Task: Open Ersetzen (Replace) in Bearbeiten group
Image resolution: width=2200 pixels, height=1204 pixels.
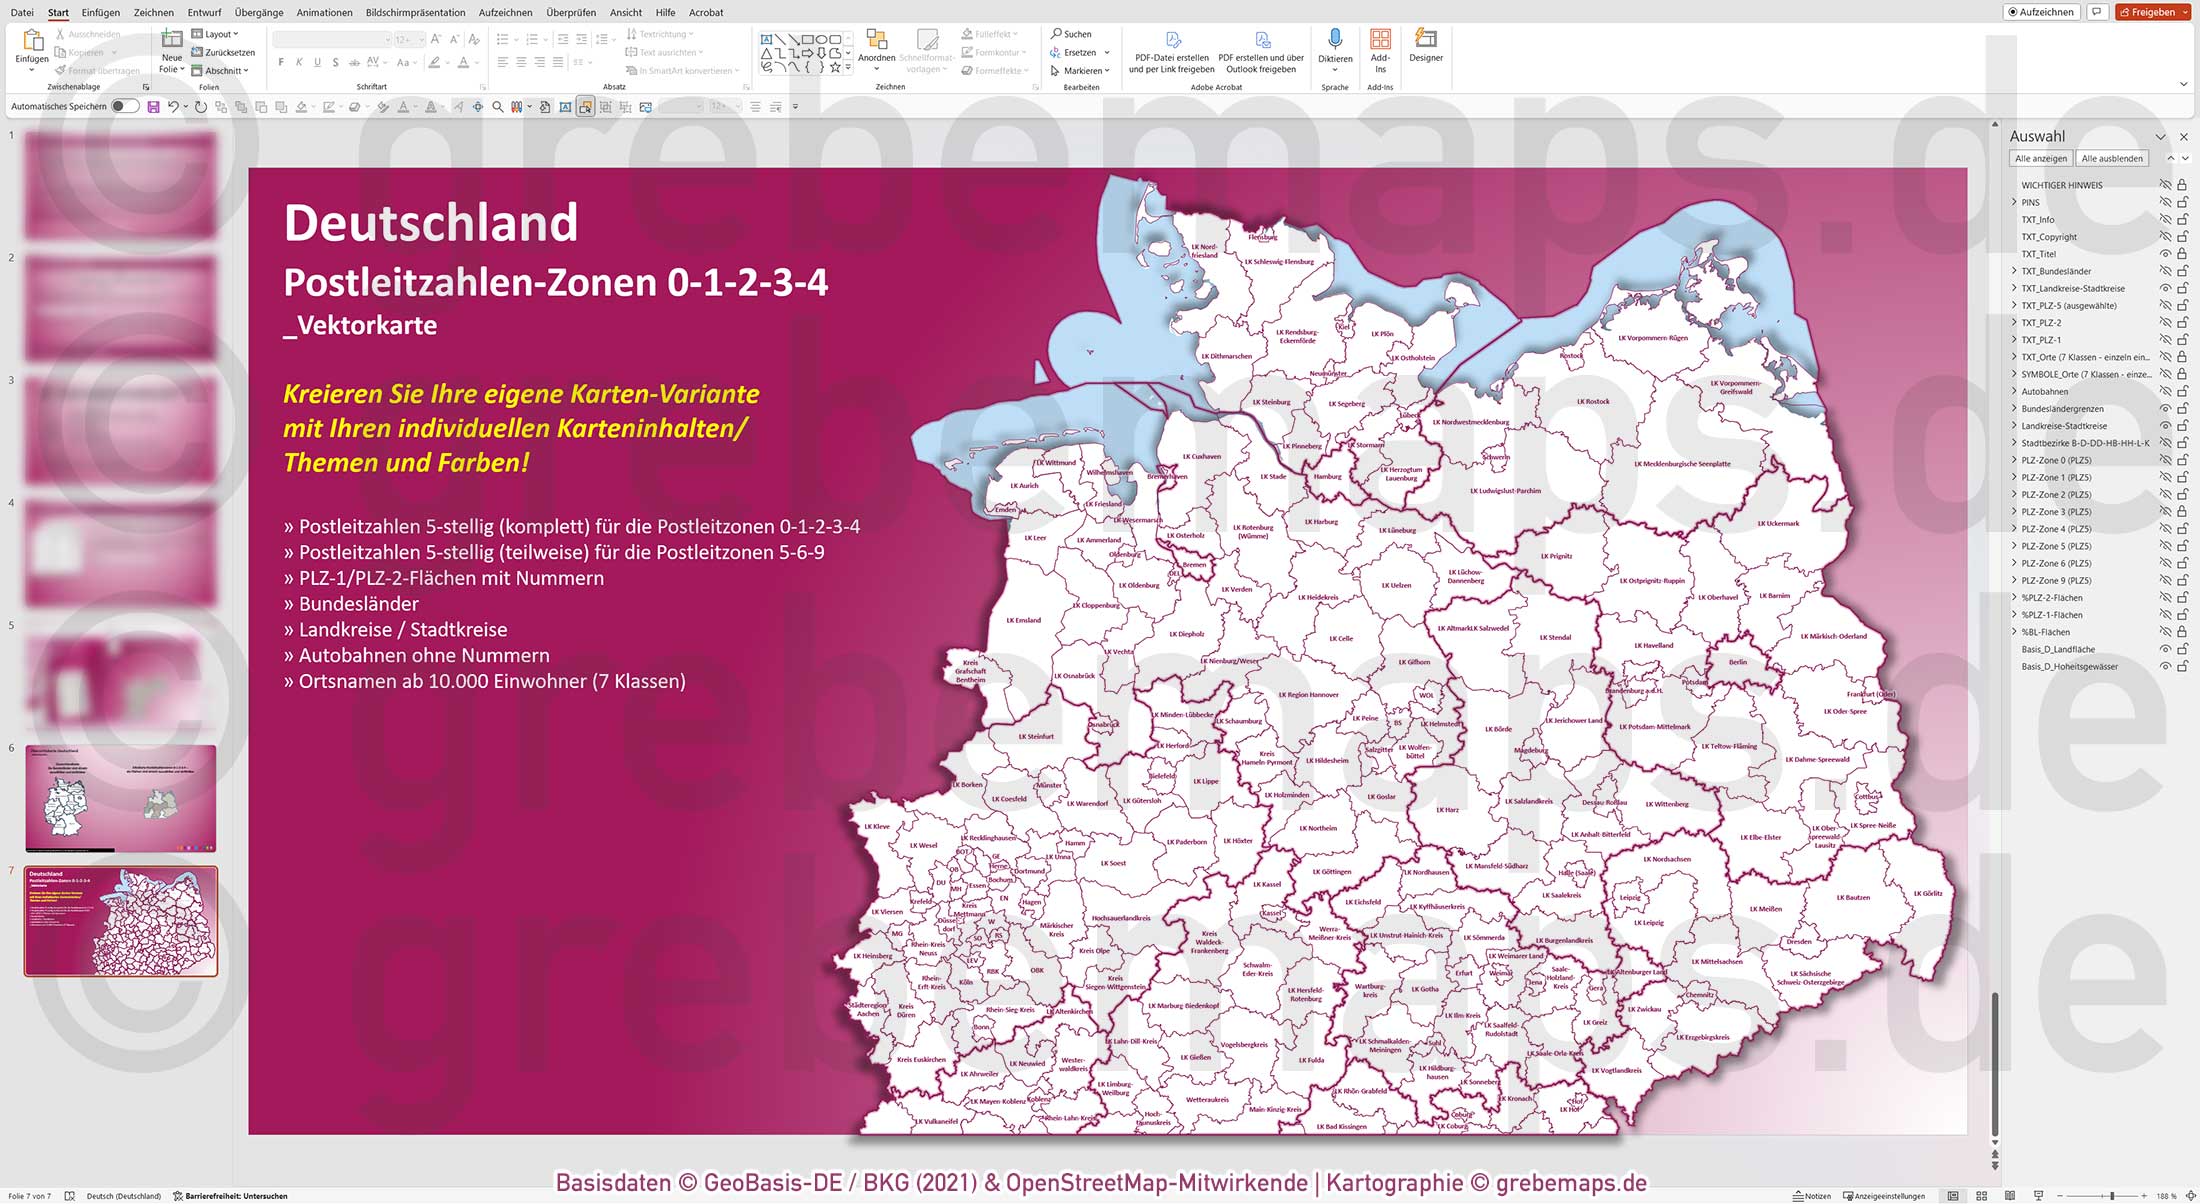Action: [1075, 52]
